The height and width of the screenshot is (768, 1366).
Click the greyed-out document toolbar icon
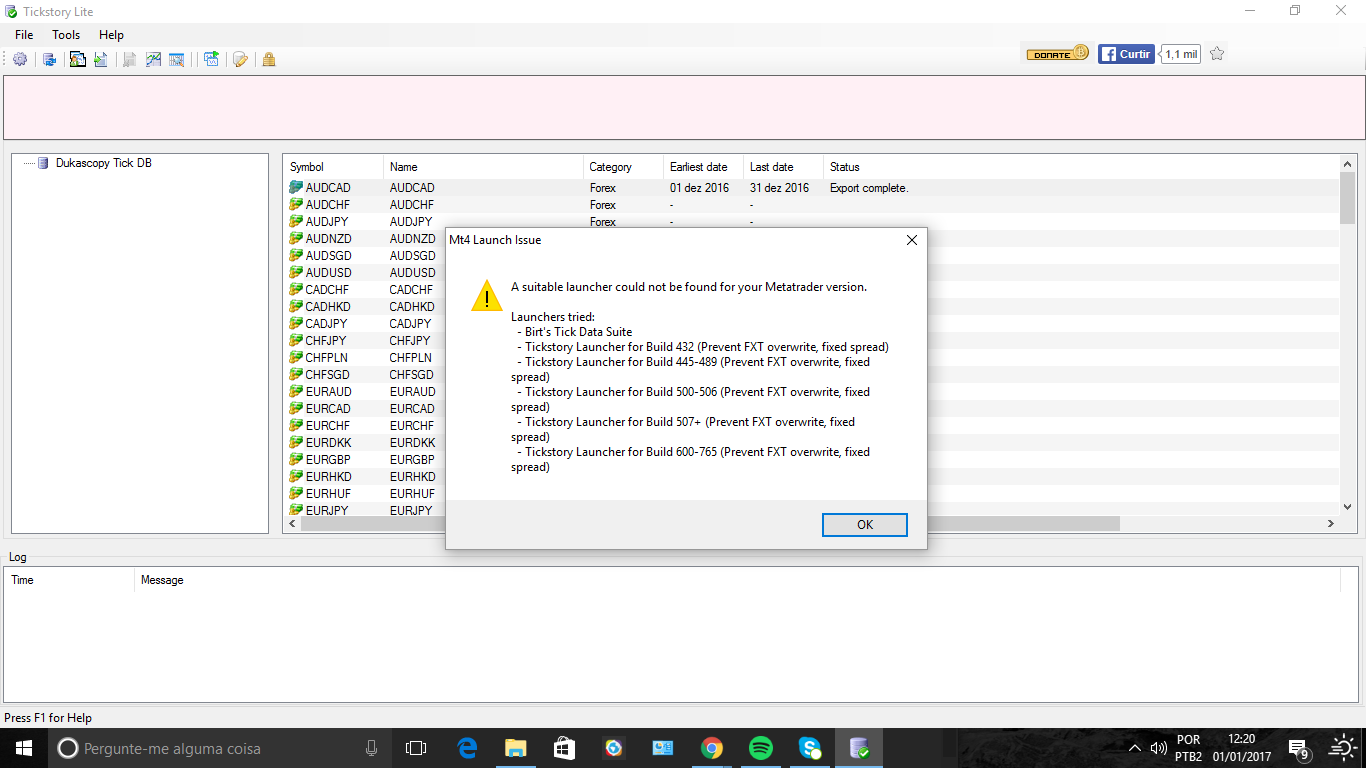[130, 59]
